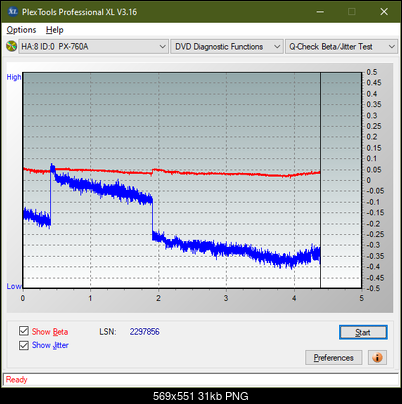Click the LSN: label
This screenshot has height=404, width=402.
[108, 332]
